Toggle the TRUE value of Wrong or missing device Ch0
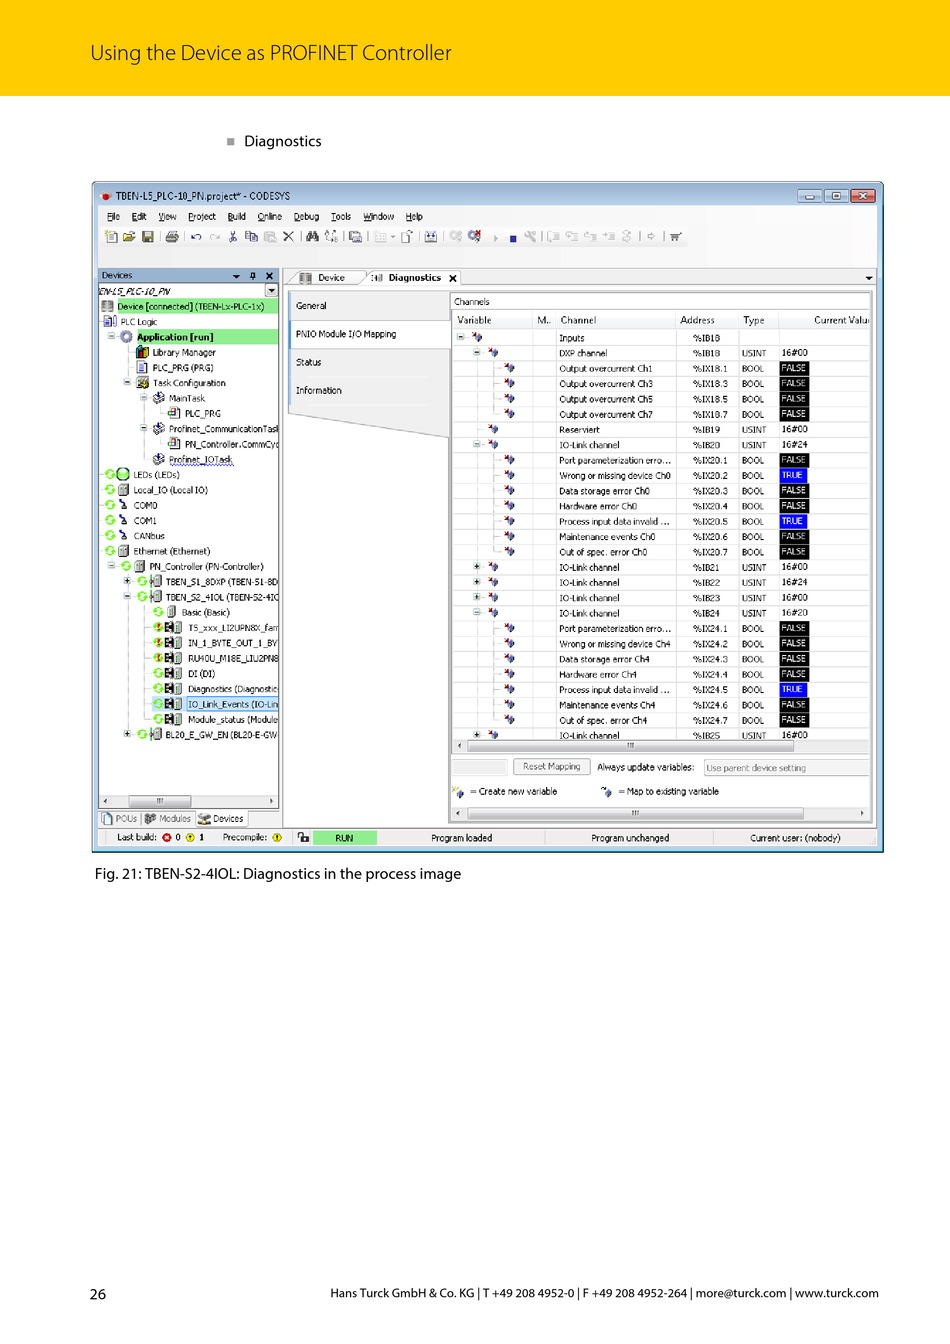The width and height of the screenshot is (950, 1344). (793, 475)
